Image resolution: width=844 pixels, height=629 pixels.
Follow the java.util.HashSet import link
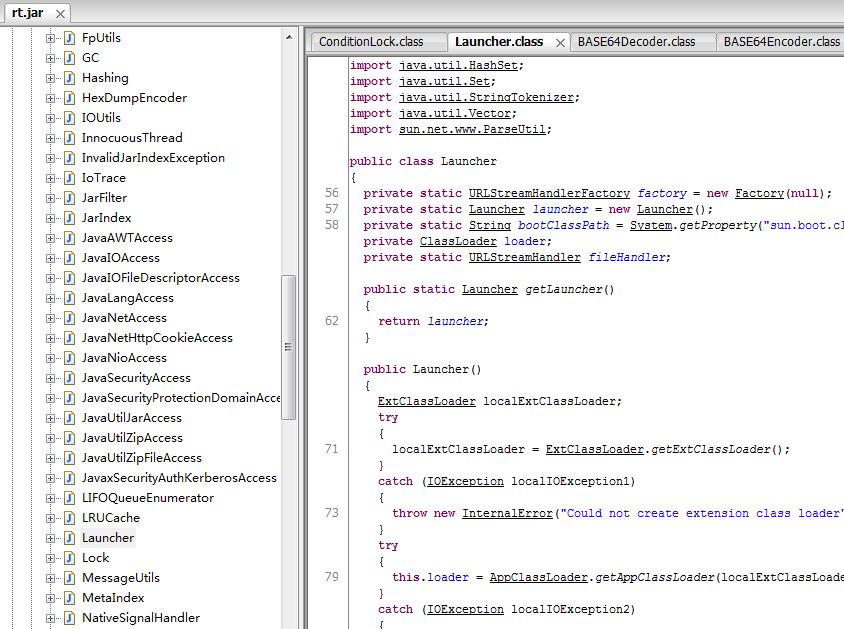[x=459, y=65]
